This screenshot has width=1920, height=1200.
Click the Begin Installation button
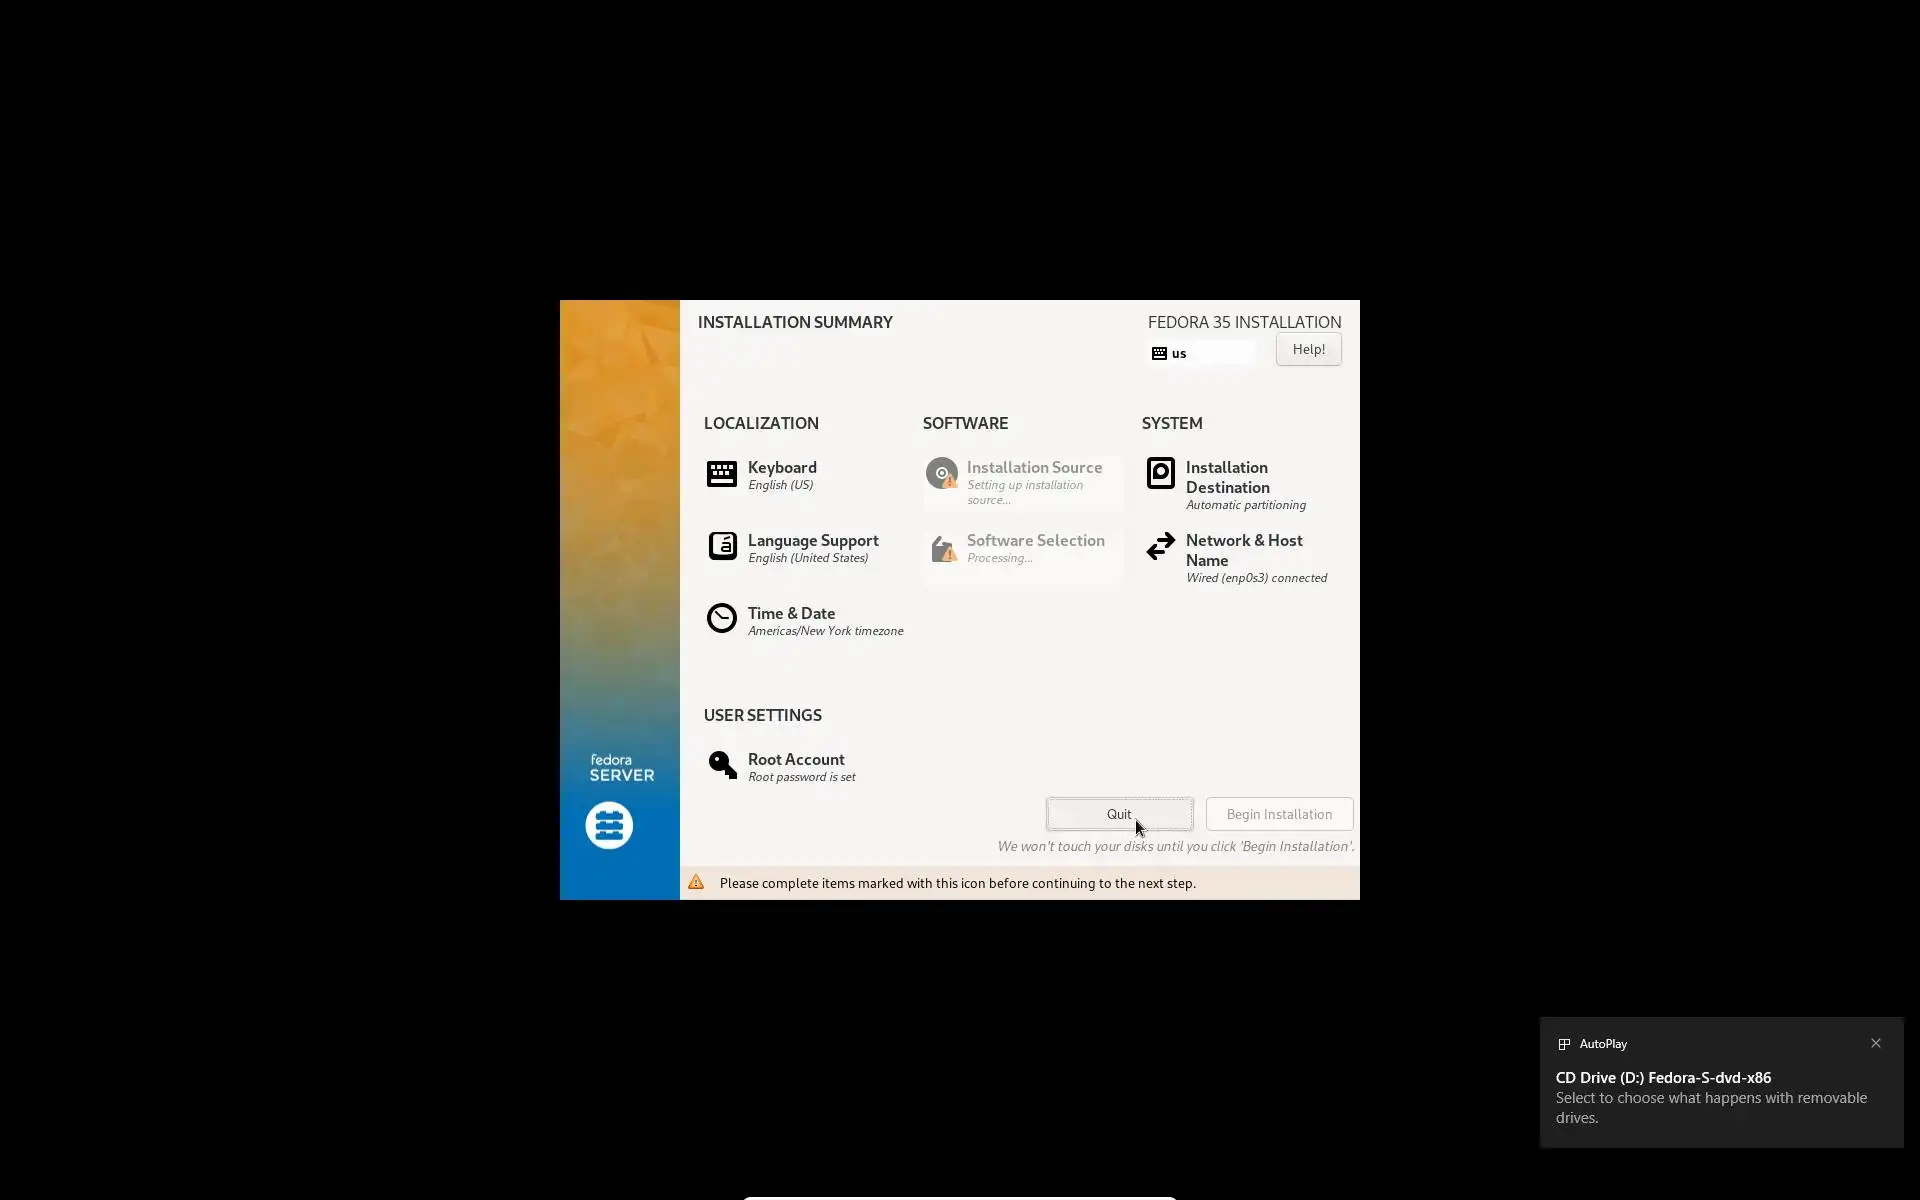1279,814
